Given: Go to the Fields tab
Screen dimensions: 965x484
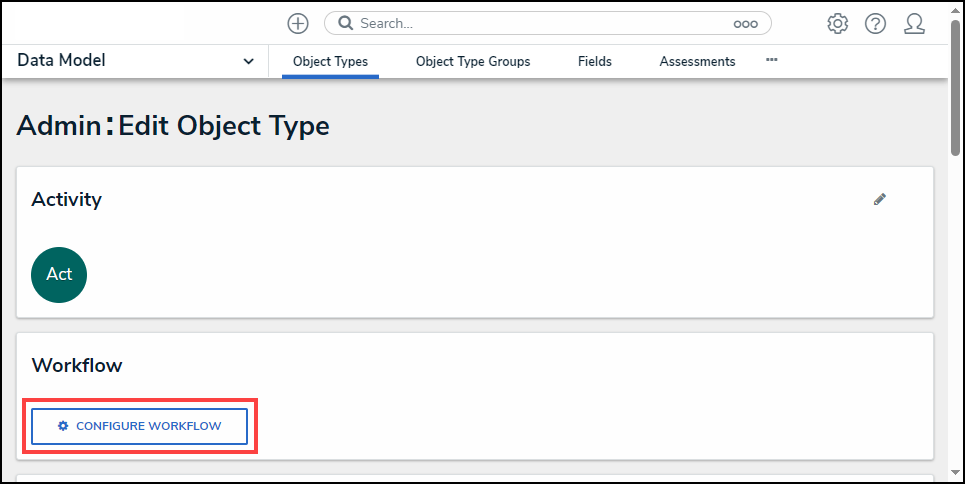Looking at the screenshot, I should pyautogui.click(x=595, y=62).
